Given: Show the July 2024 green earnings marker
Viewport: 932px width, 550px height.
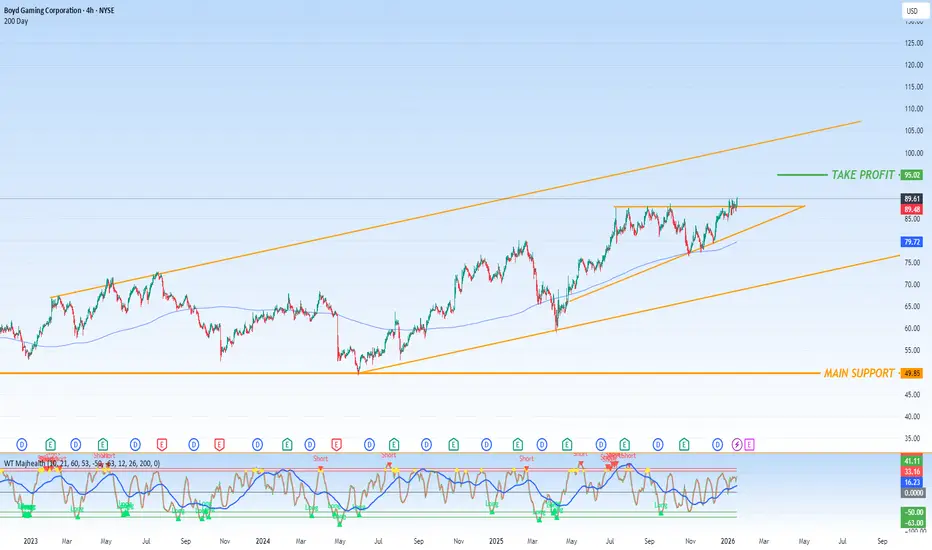Looking at the screenshot, I should point(394,444).
